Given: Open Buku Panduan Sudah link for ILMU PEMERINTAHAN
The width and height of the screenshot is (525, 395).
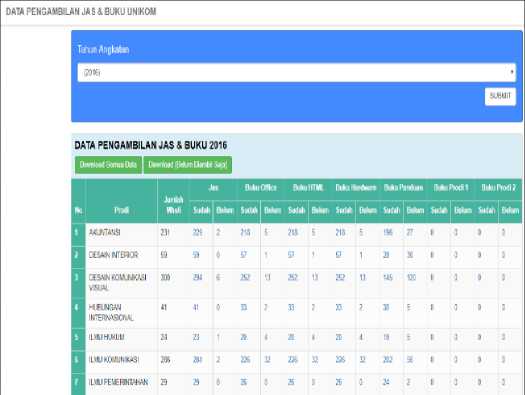Looking at the screenshot, I should [386, 382].
